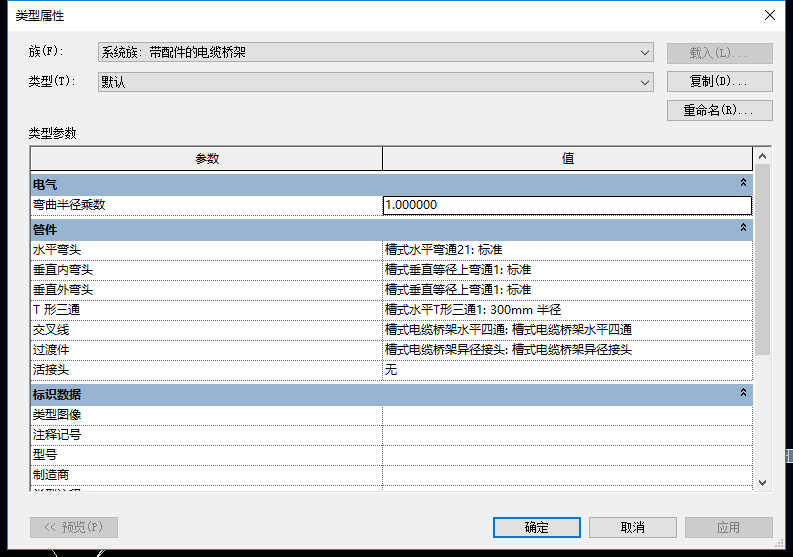Click the 复制(D)... button
Screen dimensions: 793x557
coord(719,81)
